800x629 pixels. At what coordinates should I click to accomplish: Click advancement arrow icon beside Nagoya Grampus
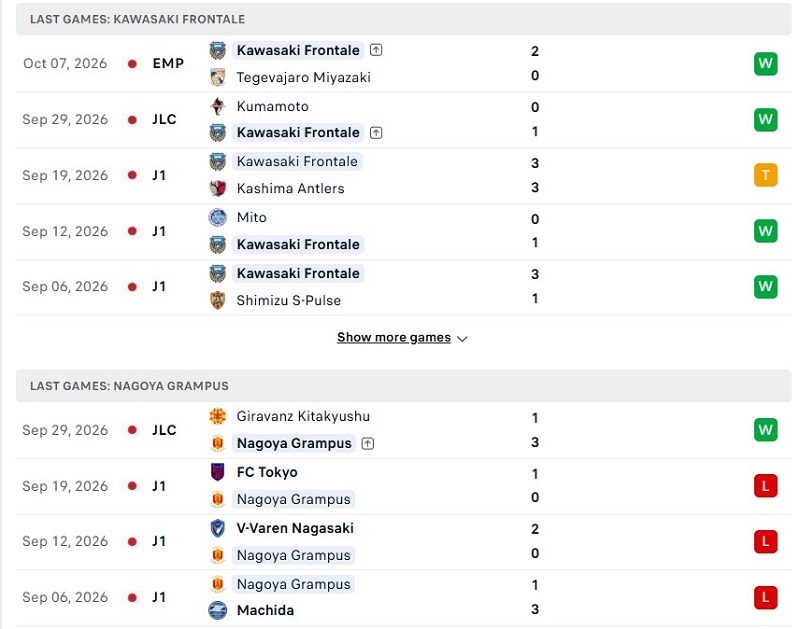[367, 443]
